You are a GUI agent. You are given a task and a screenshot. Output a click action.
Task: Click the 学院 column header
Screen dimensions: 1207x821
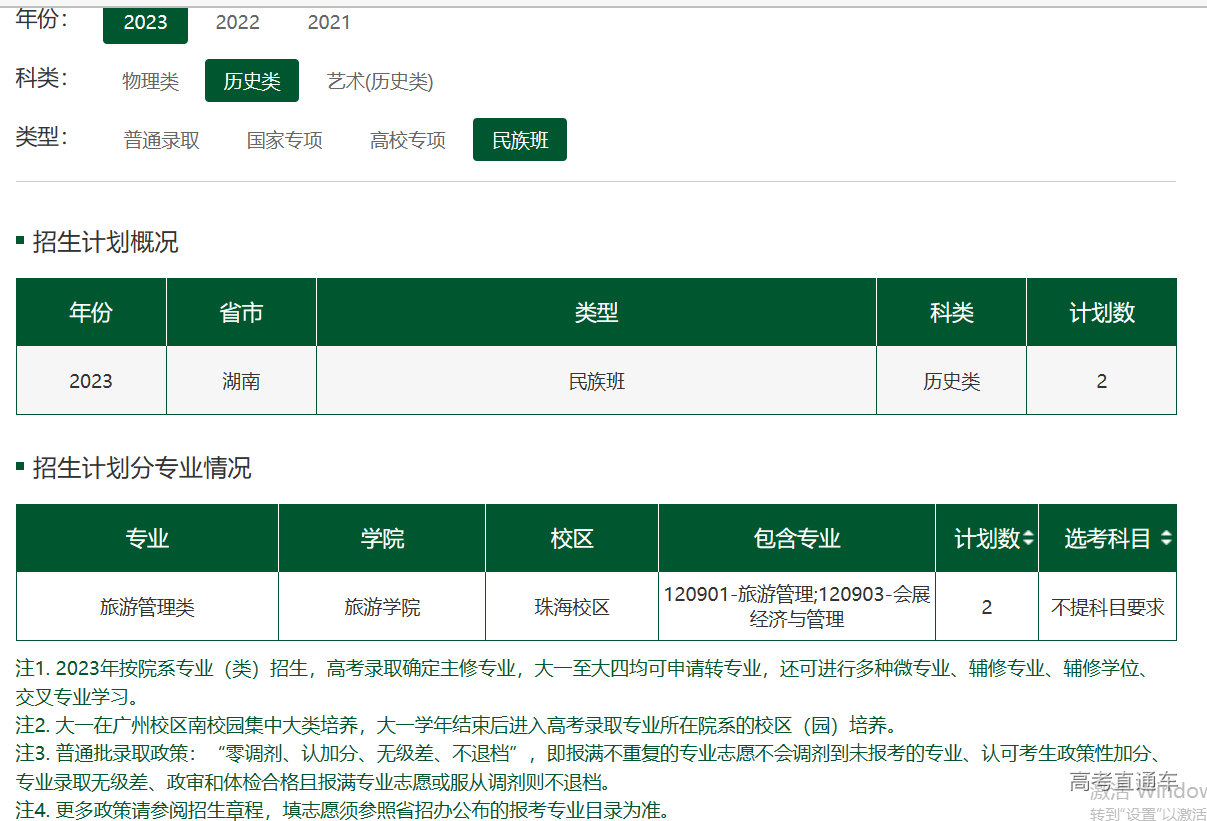pos(382,539)
